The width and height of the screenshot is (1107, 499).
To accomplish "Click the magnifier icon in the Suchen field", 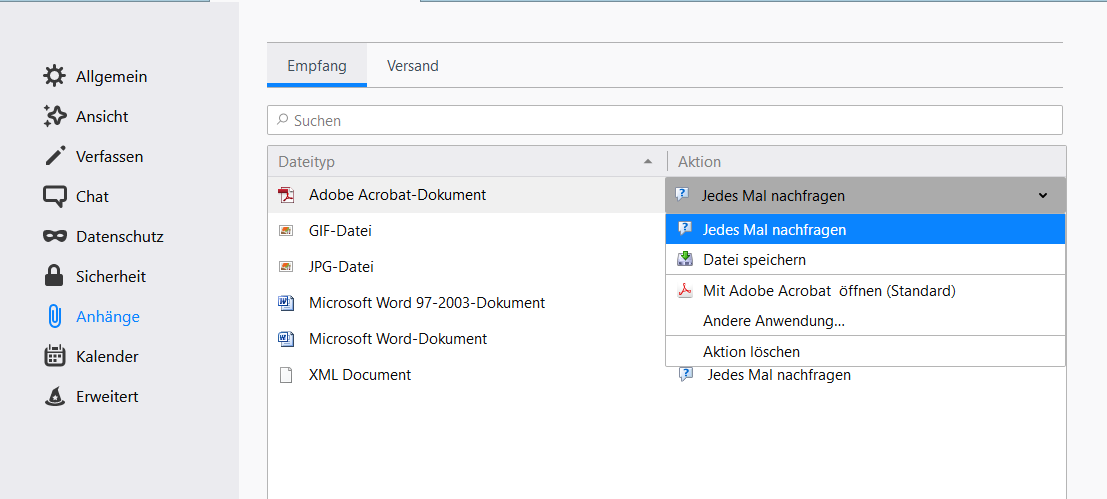I will coord(282,120).
